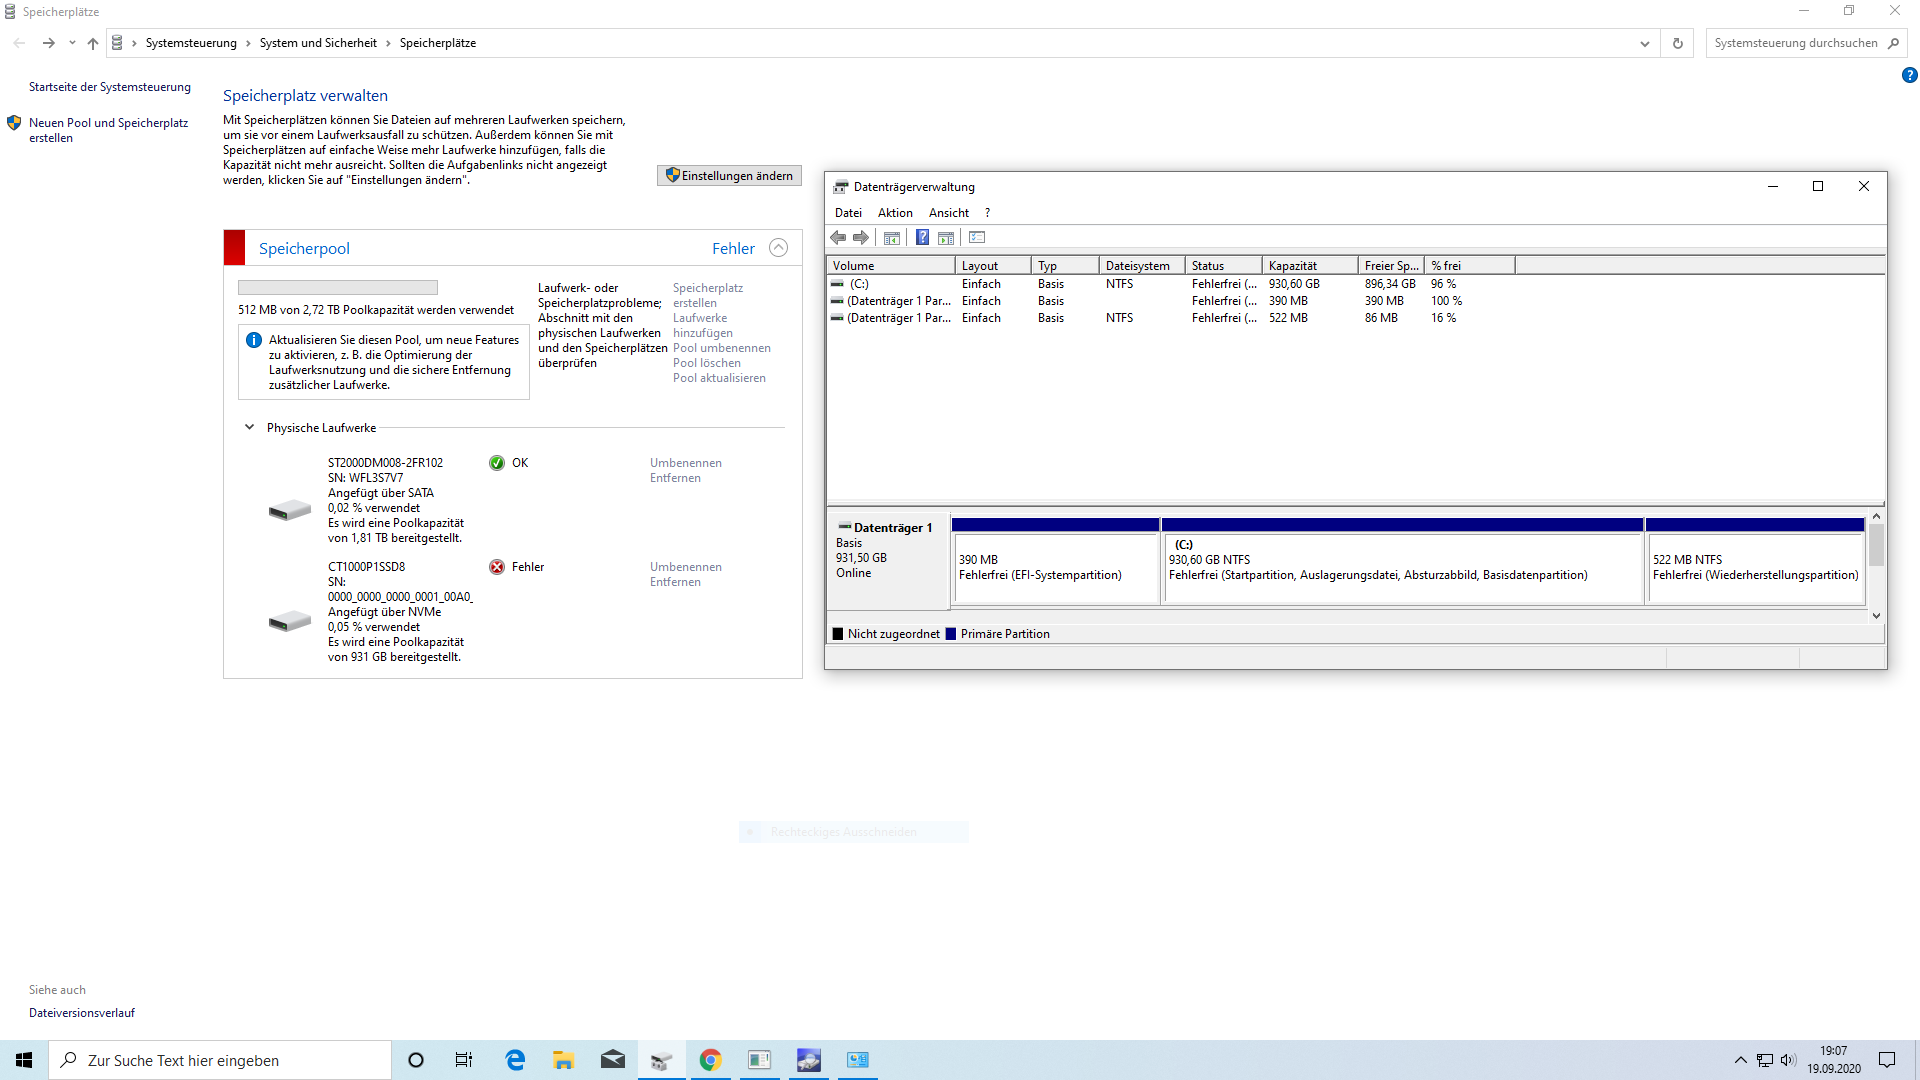Click the settings checklist icon in toolbar
This screenshot has width=1920, height=1080.
977,237
